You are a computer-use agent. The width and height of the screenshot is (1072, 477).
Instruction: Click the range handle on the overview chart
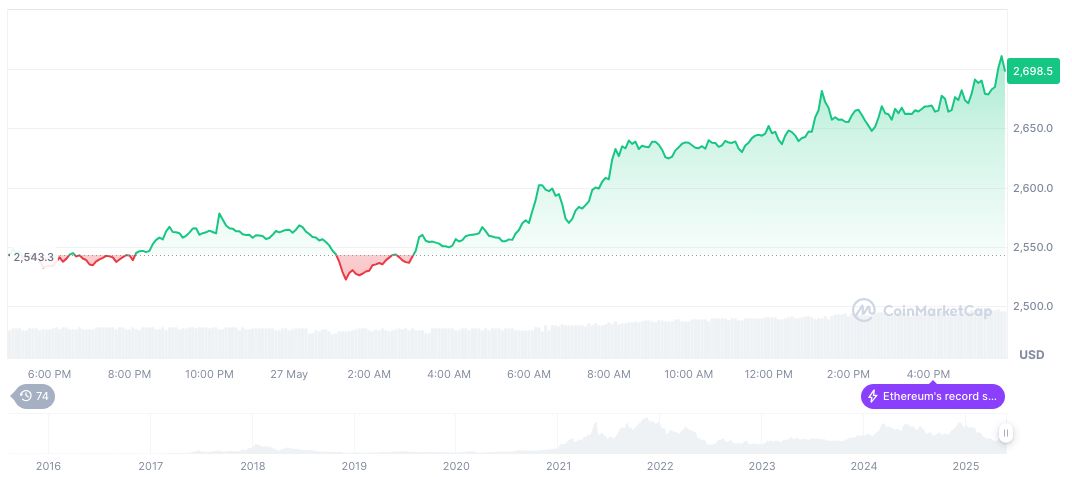(1006, 433)
